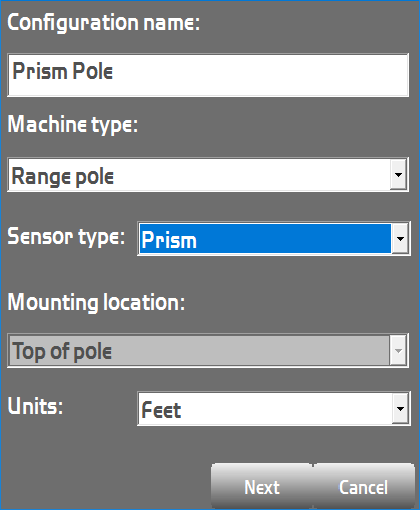Viewport: 420px width, 510px height.
Task: Open the Units dropdown arrow
Action: (x=400, y=409)
